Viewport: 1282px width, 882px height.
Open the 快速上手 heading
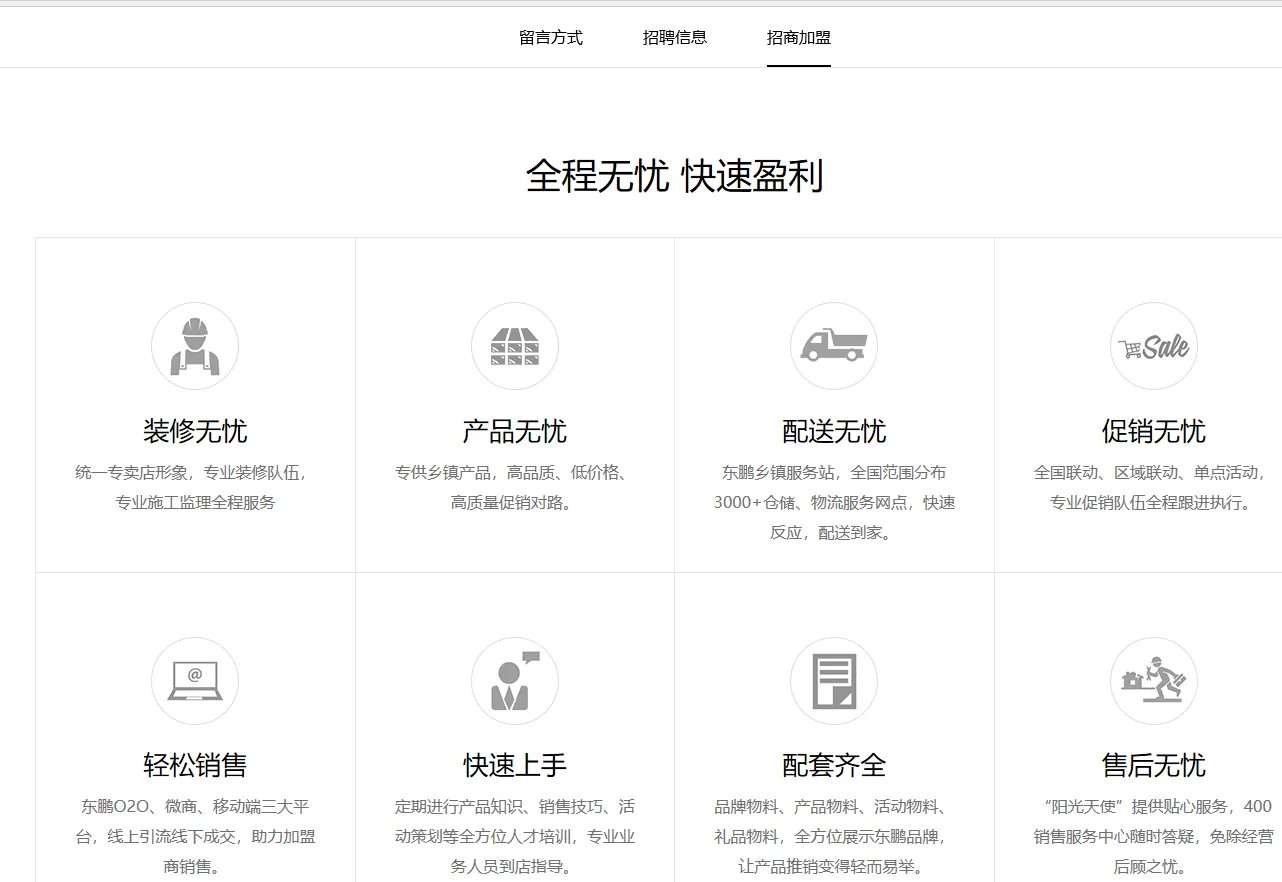click(514, 765)
